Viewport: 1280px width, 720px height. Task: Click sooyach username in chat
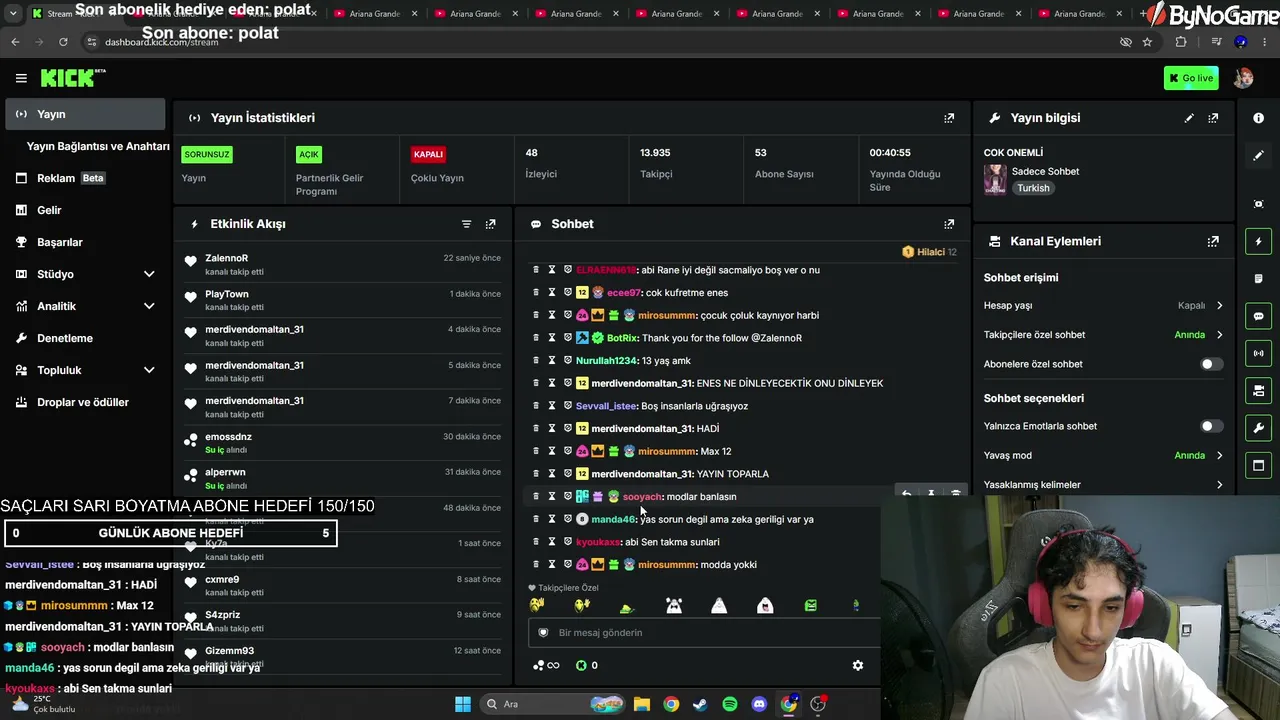(x=642, y=496)
